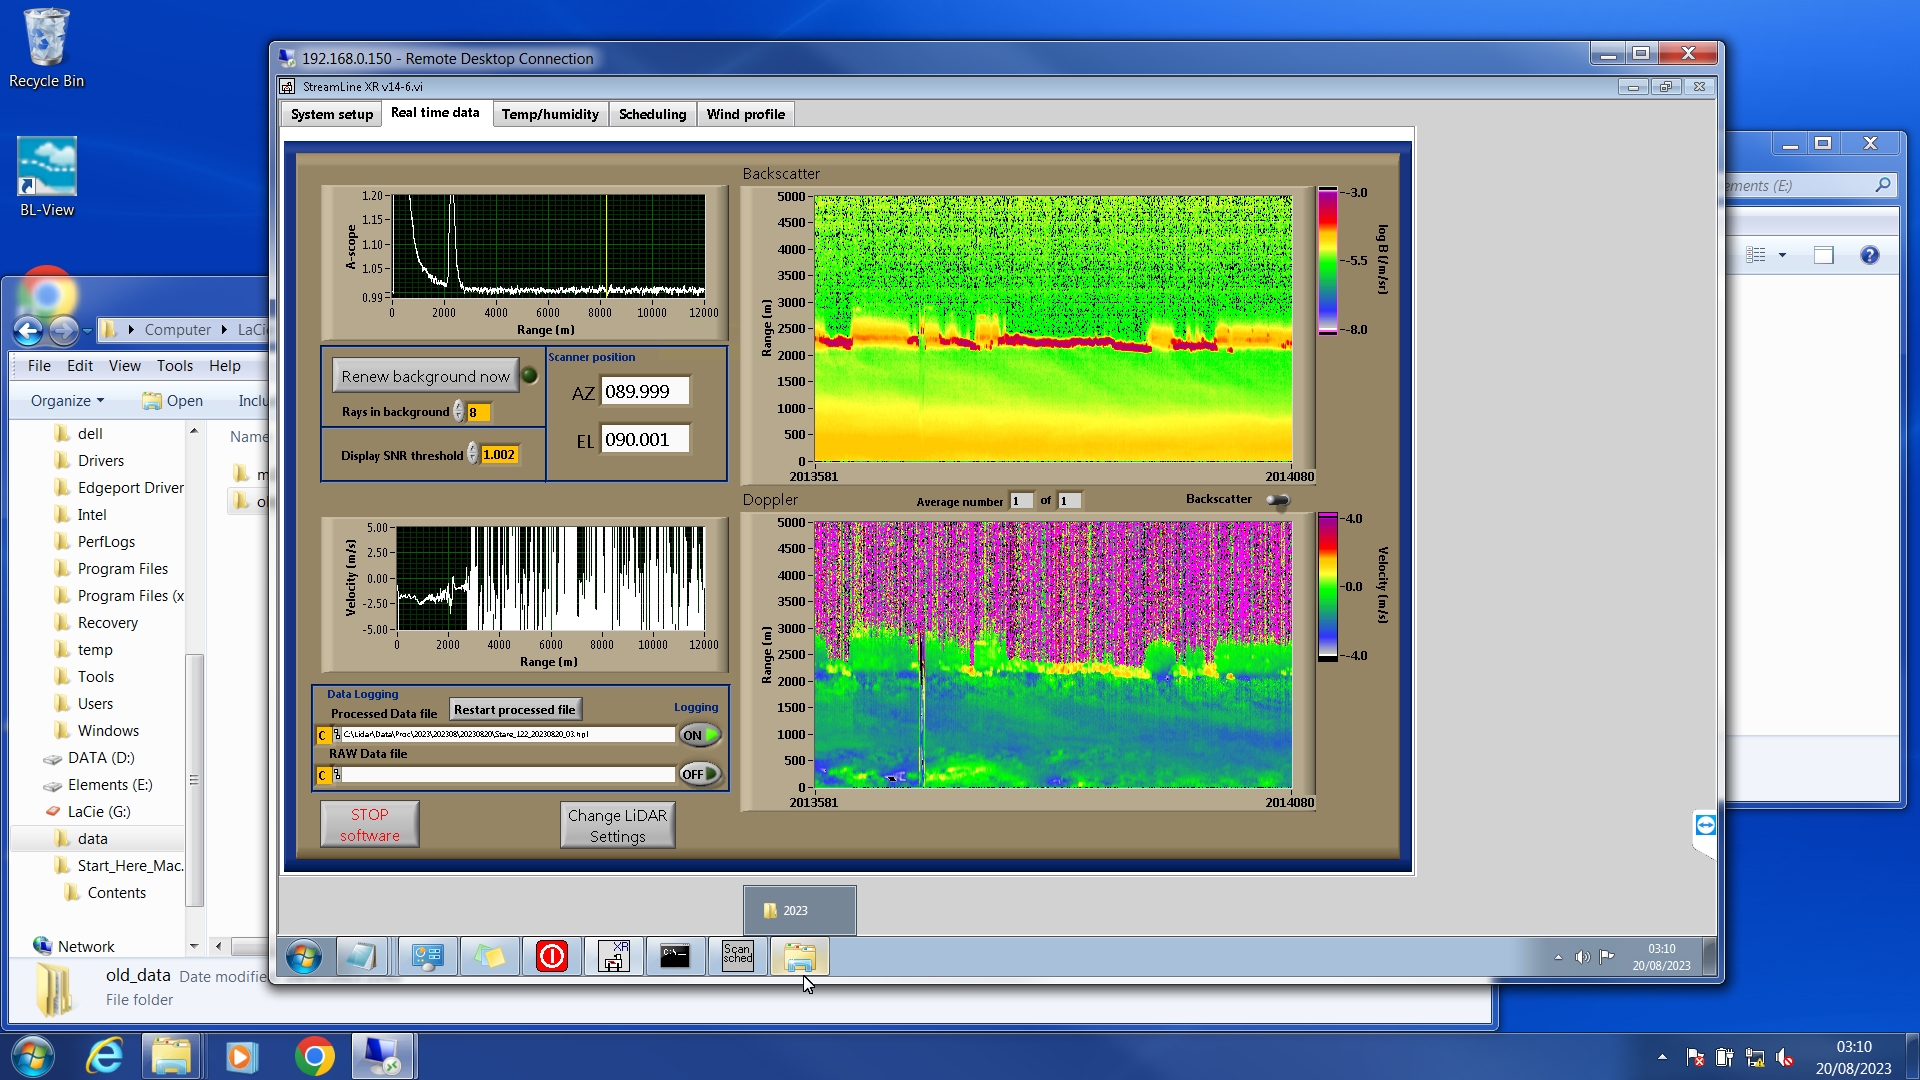Viewport: 1920px width, 1080px height.
Task: Click the STOP software button
Action: coord(369,825)
